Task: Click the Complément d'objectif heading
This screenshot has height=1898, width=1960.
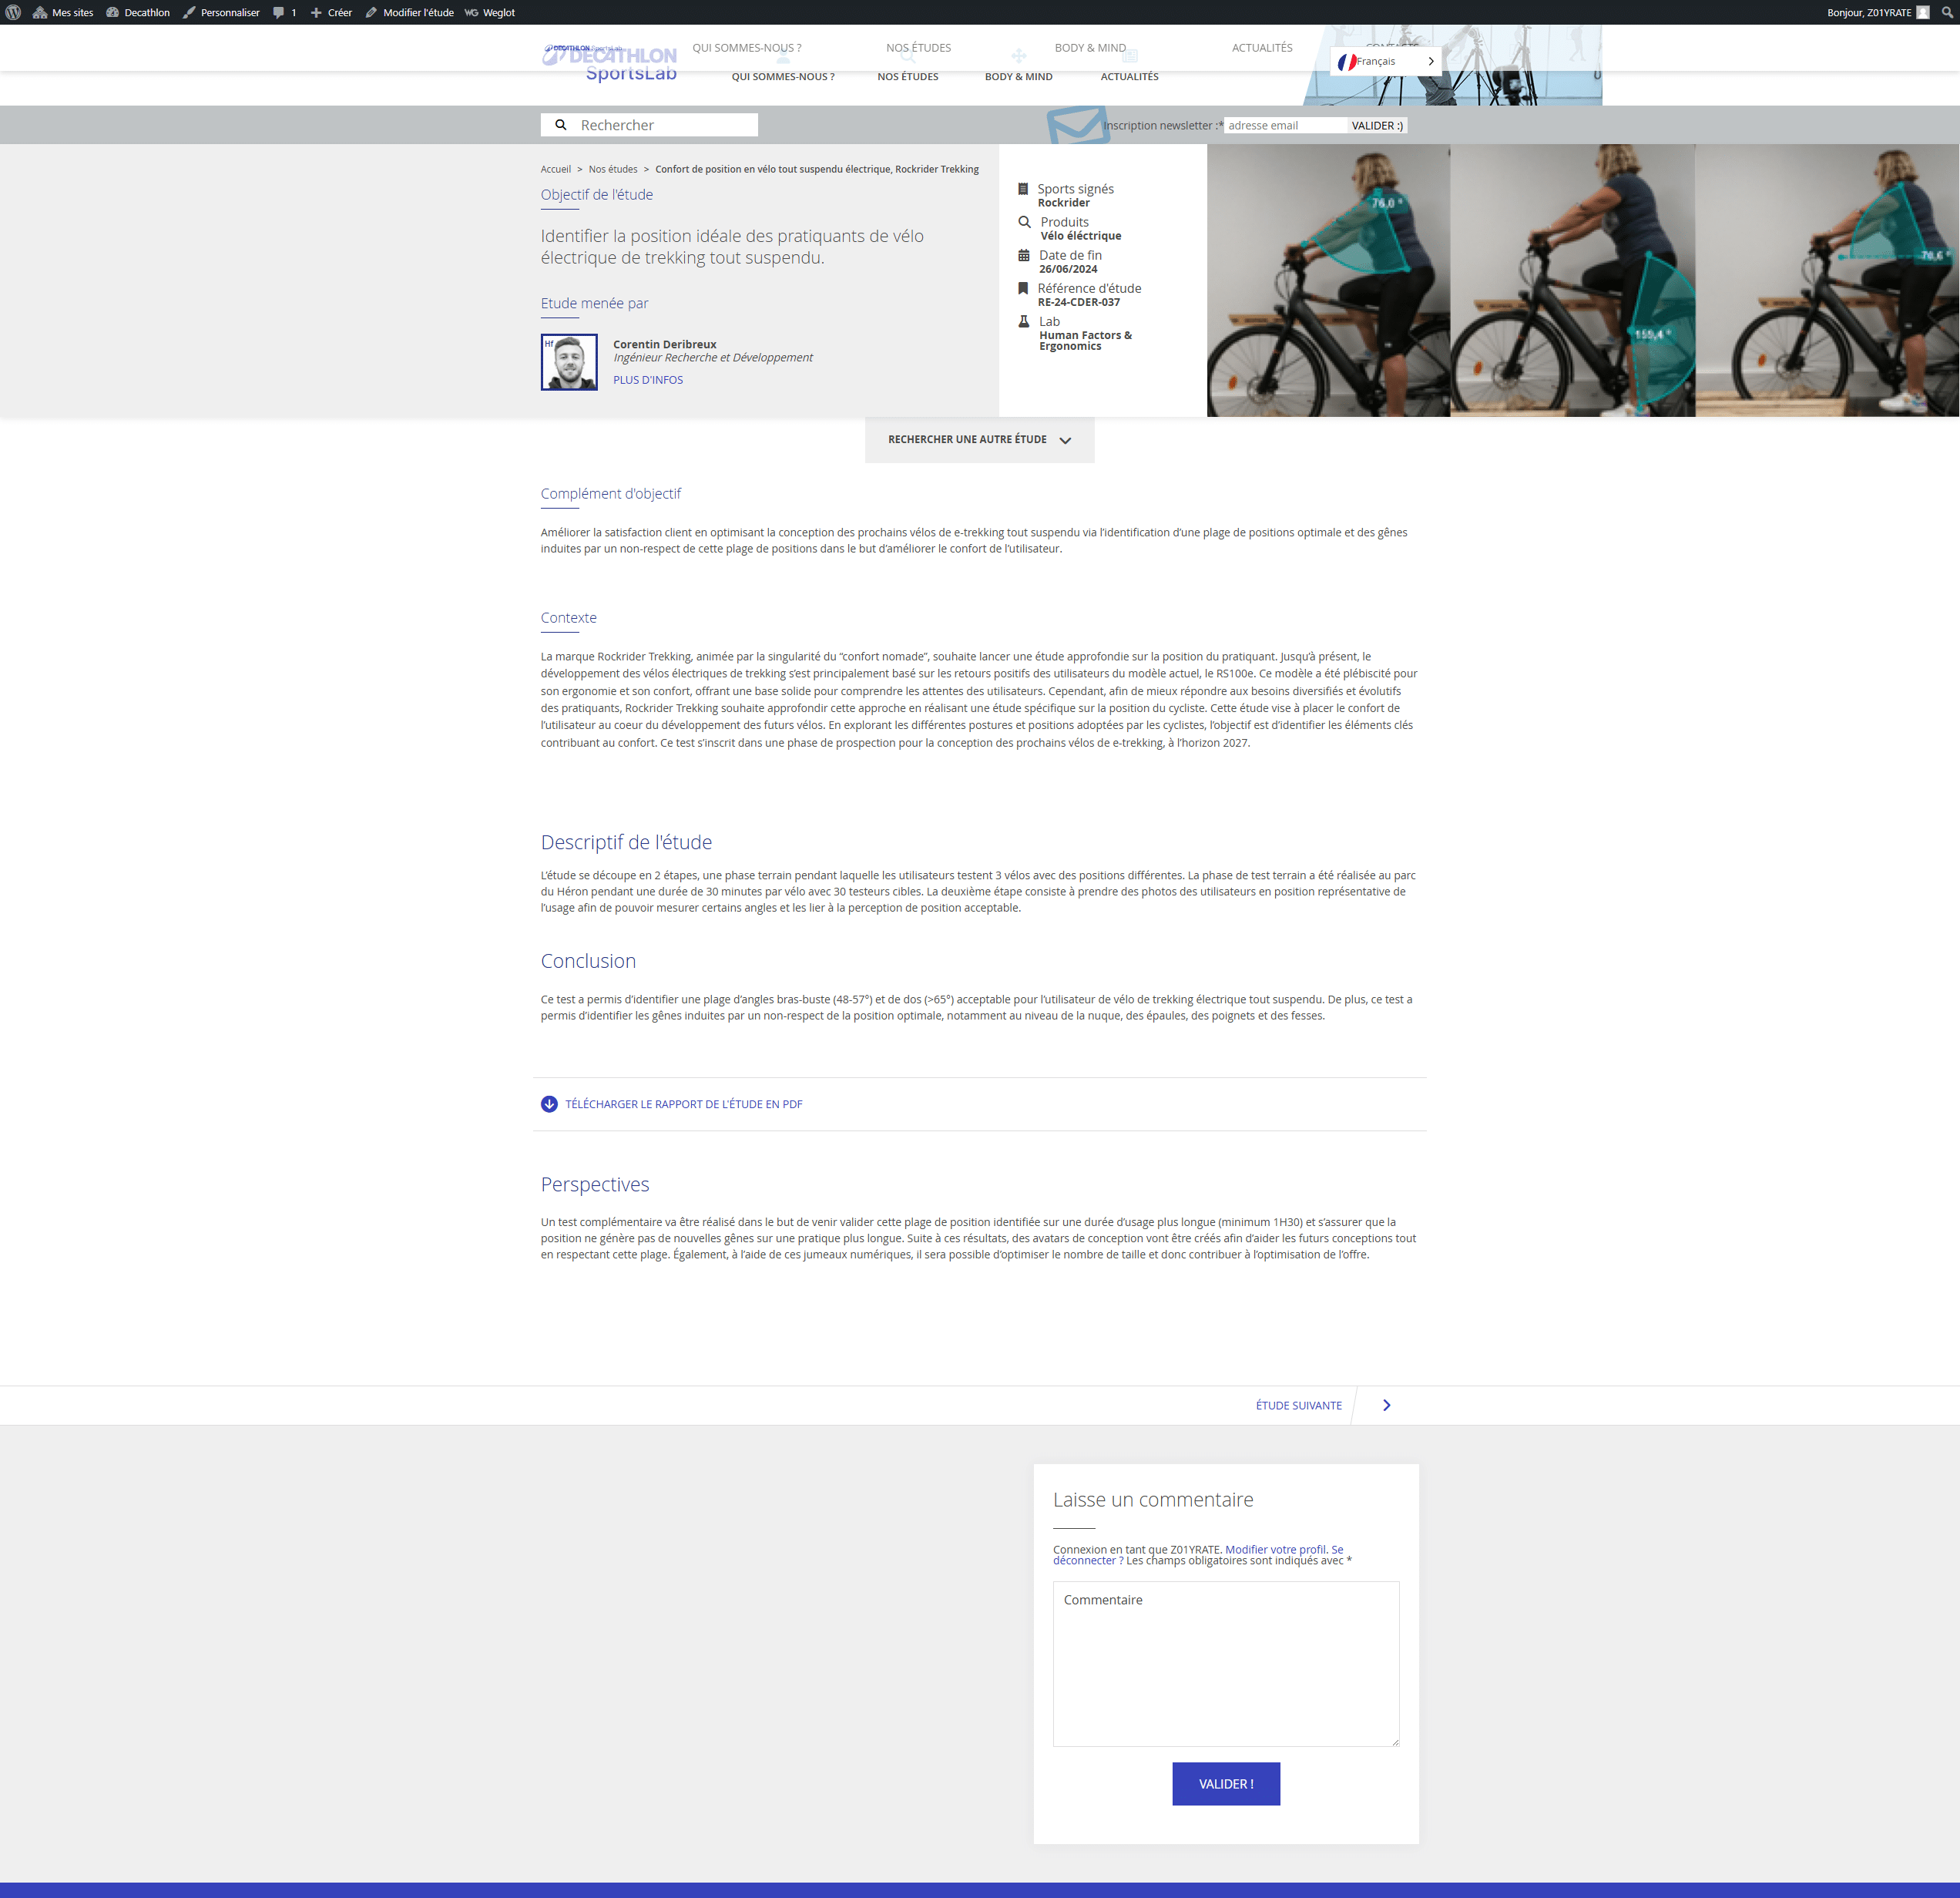Action: (x=611, y=493)
